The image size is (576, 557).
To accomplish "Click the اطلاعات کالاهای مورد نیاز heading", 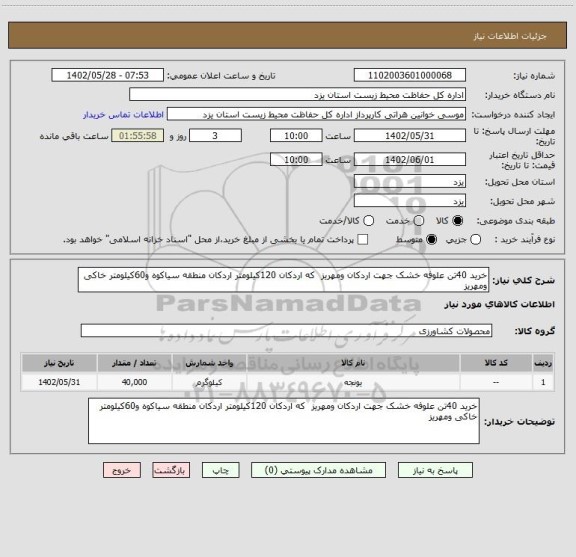I will [x=500, y=305].
